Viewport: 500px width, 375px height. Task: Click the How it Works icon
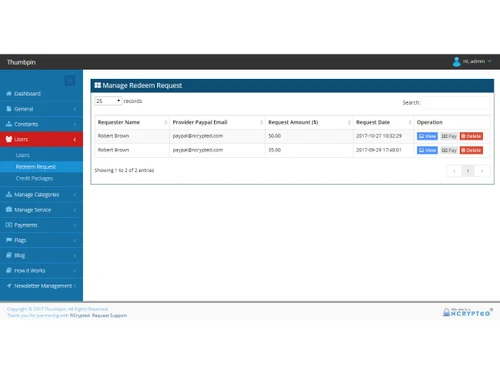(x=9, y=270)
